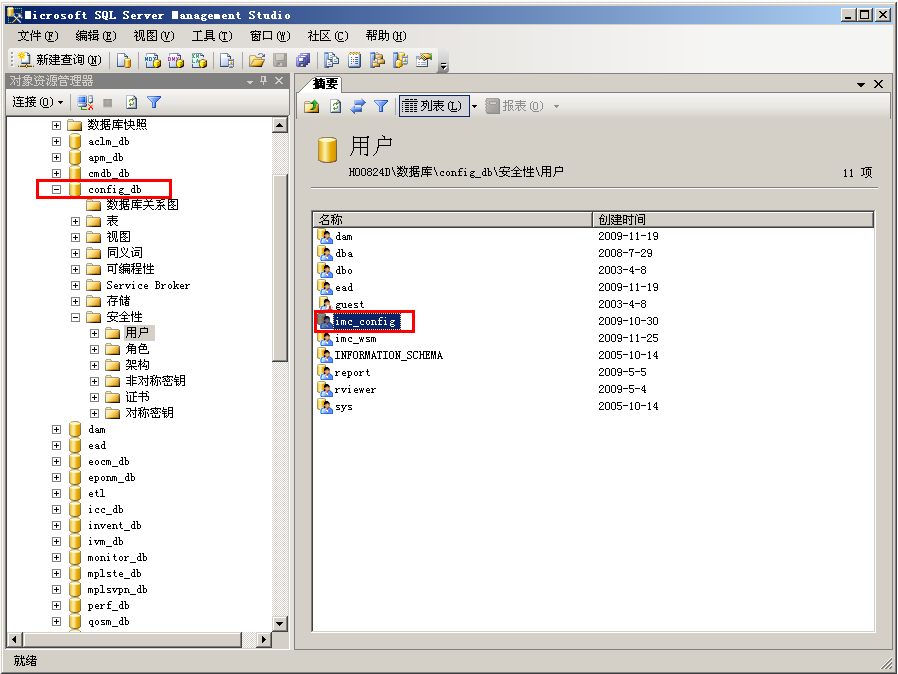Select the 架构 (Schemas) tree folder
Image resolution: width=898 pixels, height=674 pixels.
coord(137,365)
